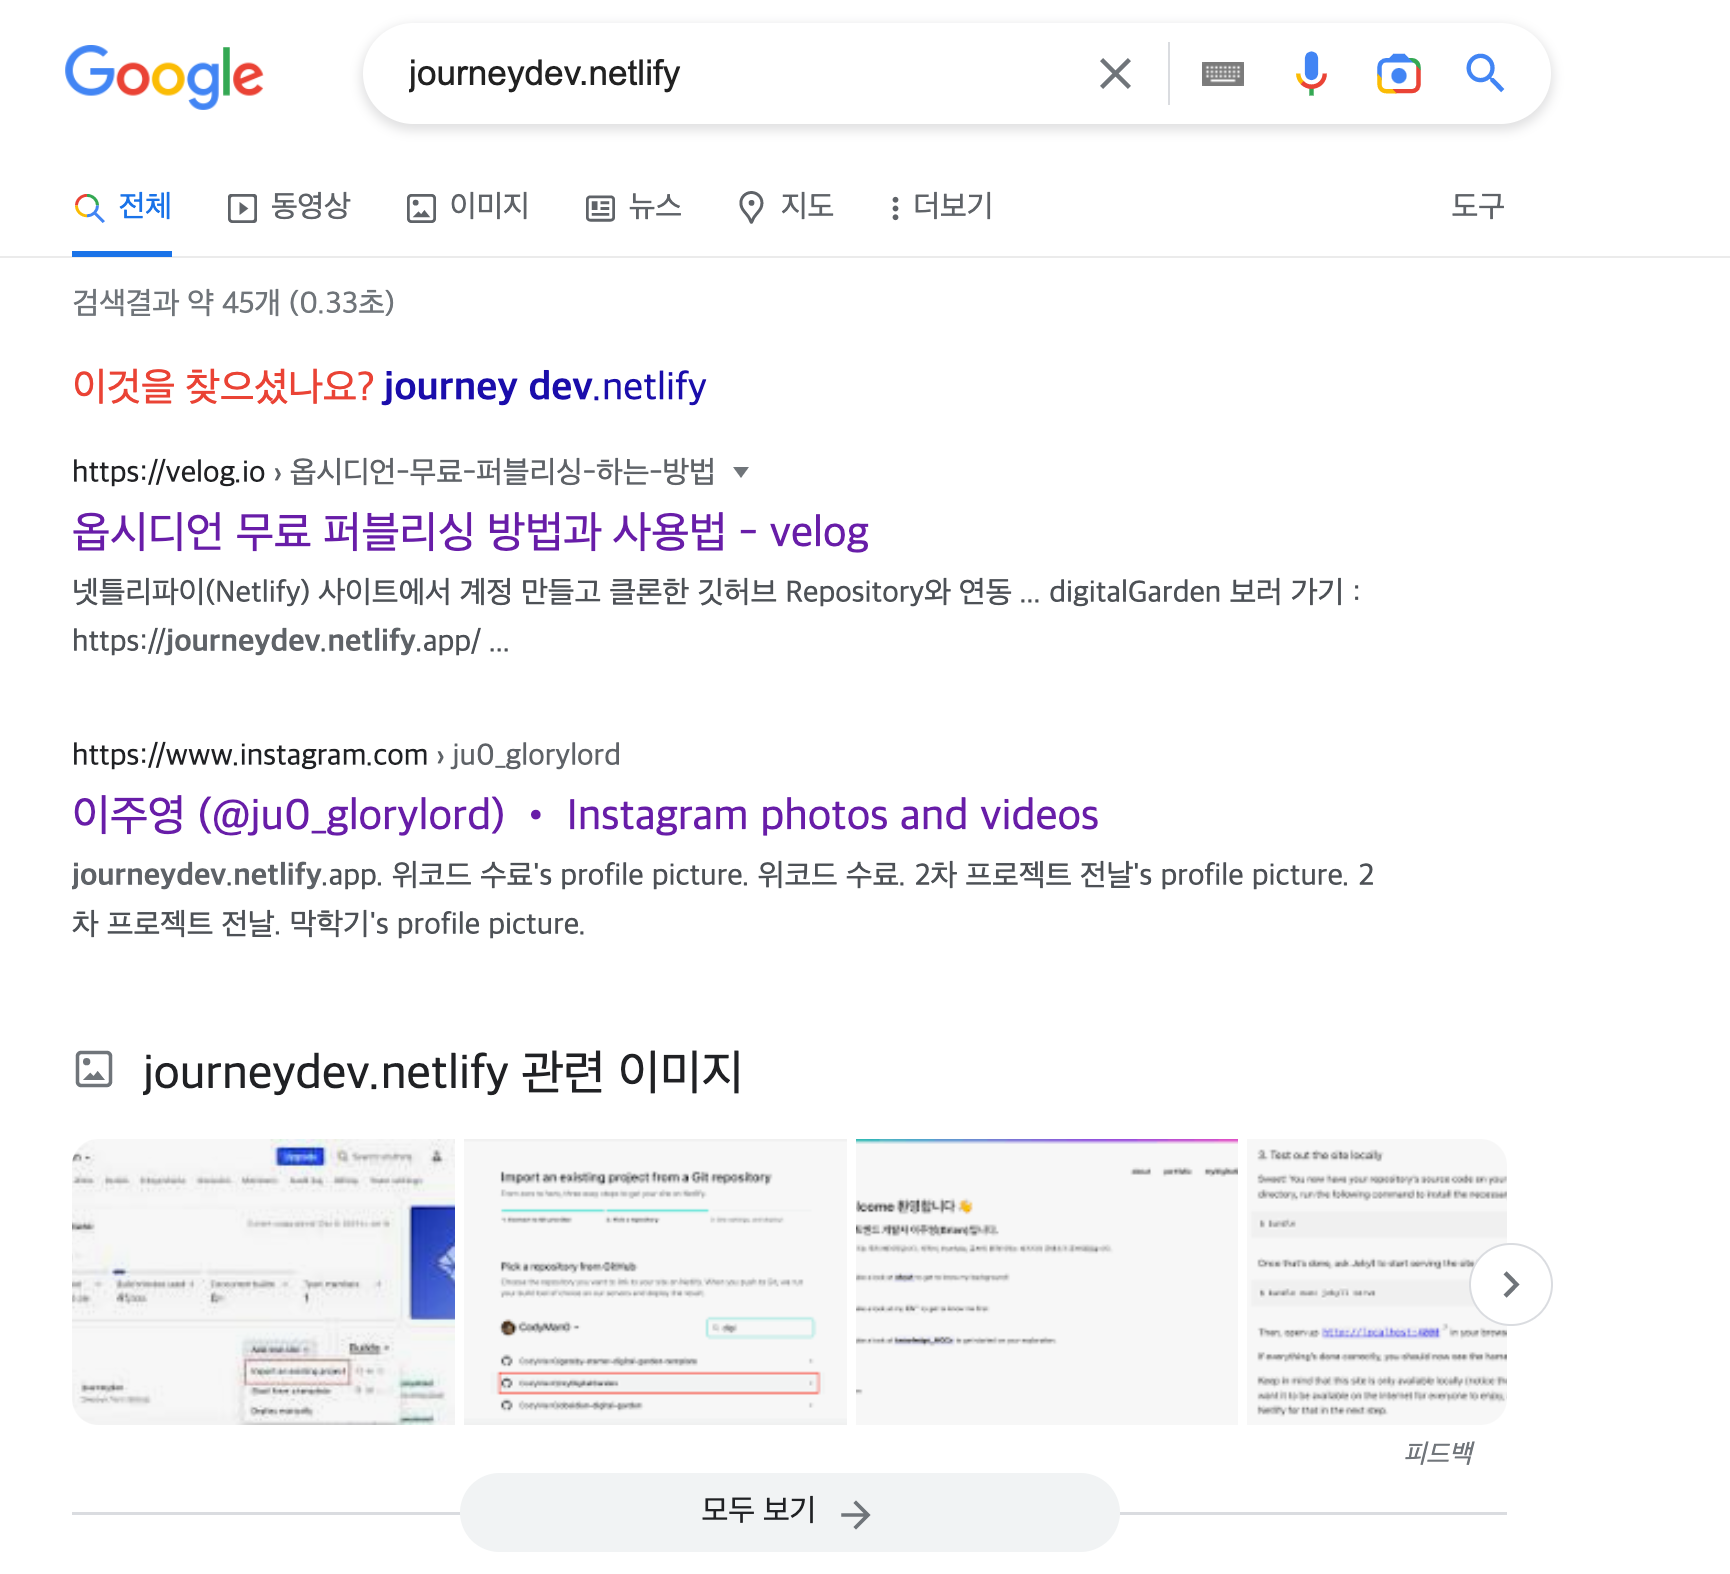
Task: Open the welcome 환영합니다 page thumbnail
Action: pos(1047,1282)
